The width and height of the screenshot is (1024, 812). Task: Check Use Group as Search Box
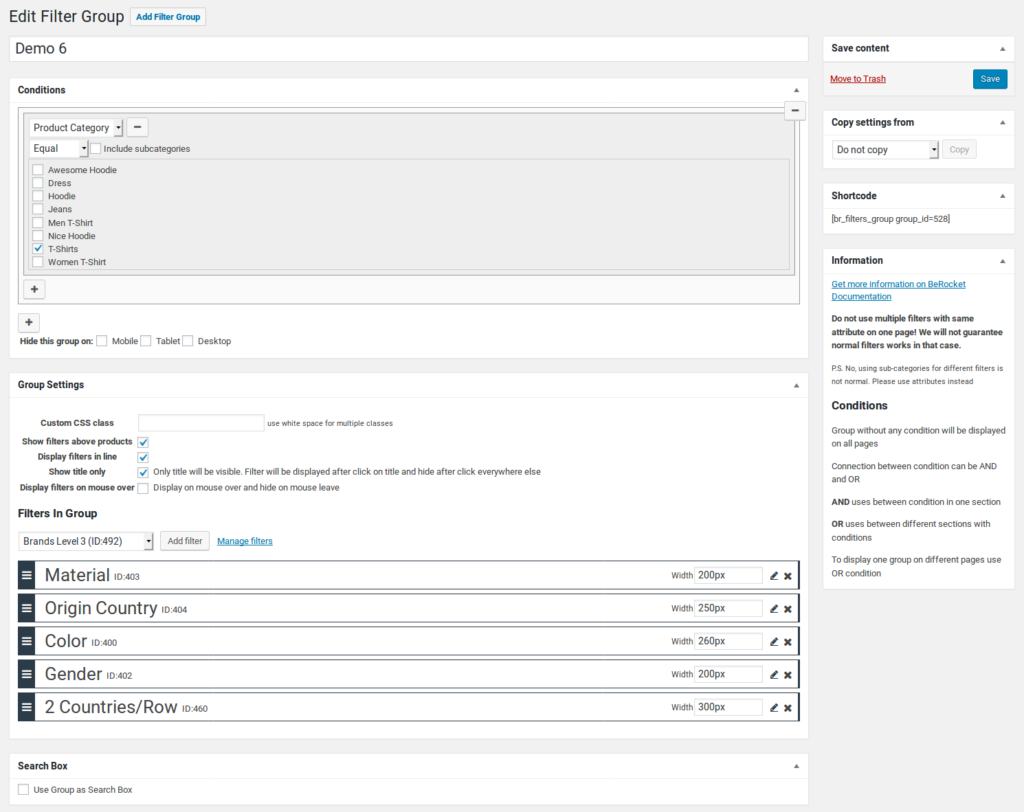(x=24, y=790)
